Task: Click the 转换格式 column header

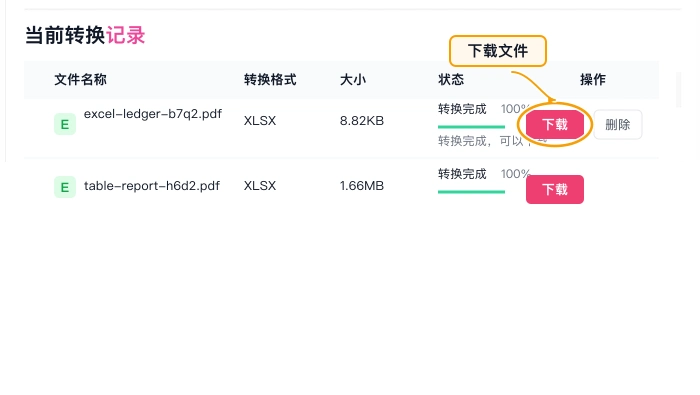Action: point(270,80)
